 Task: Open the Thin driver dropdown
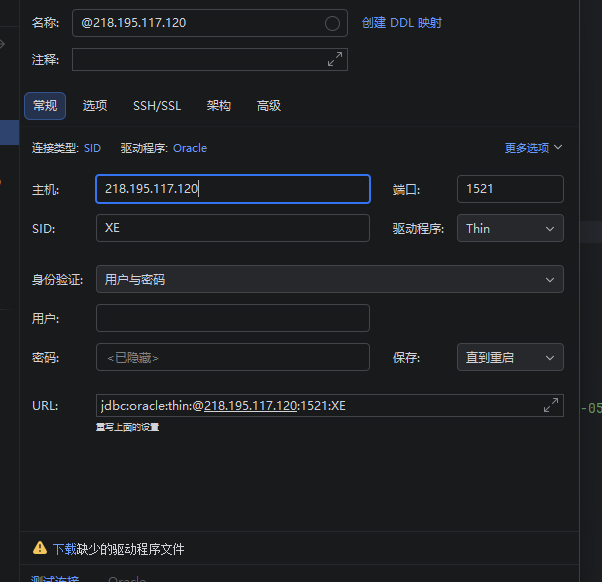pos(510,228)
